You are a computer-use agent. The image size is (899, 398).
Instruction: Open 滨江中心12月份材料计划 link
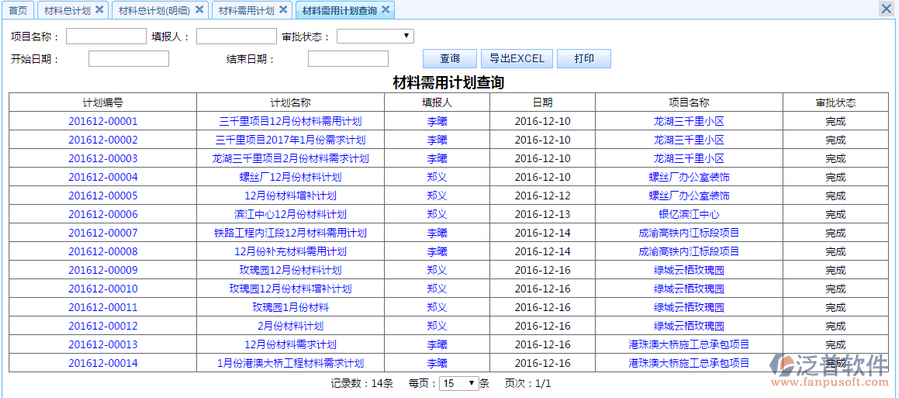(291, 214)
